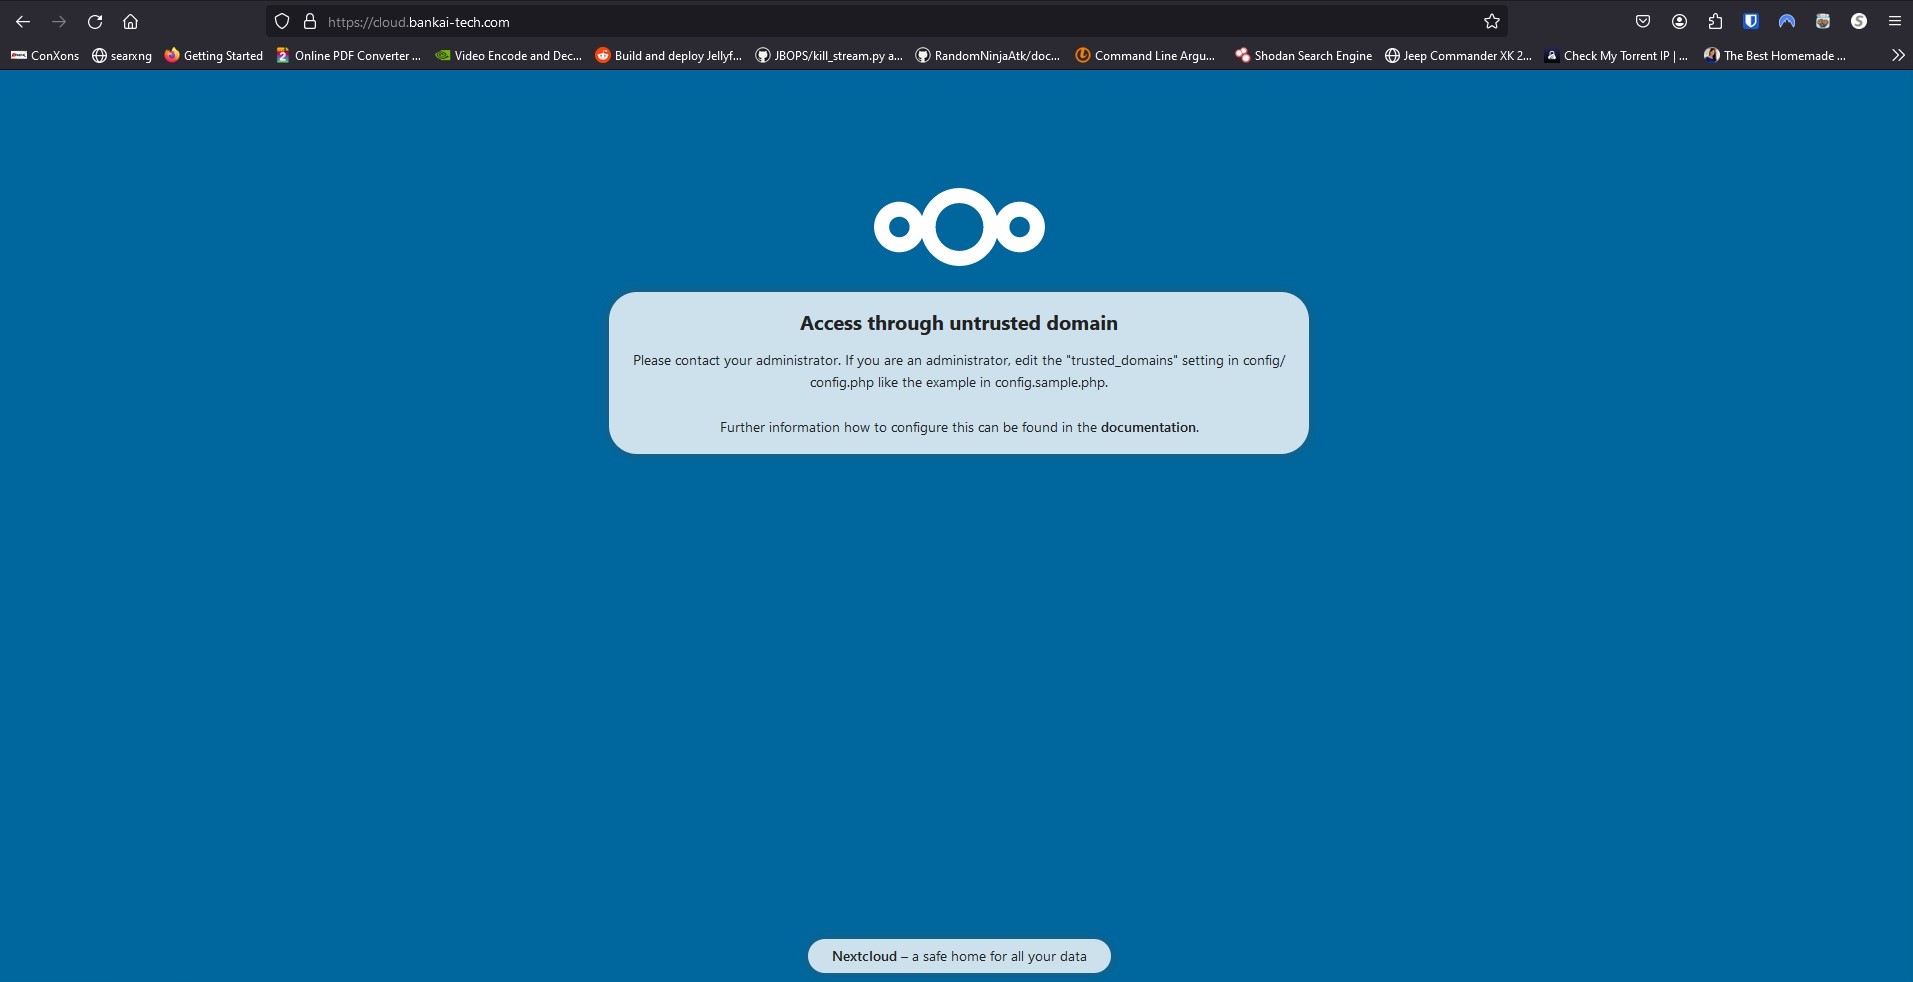Open the JBOPS/kill_stream.py bookmark
The image size is (1913, 982).
pyautogui.click(x=829, y=56)
